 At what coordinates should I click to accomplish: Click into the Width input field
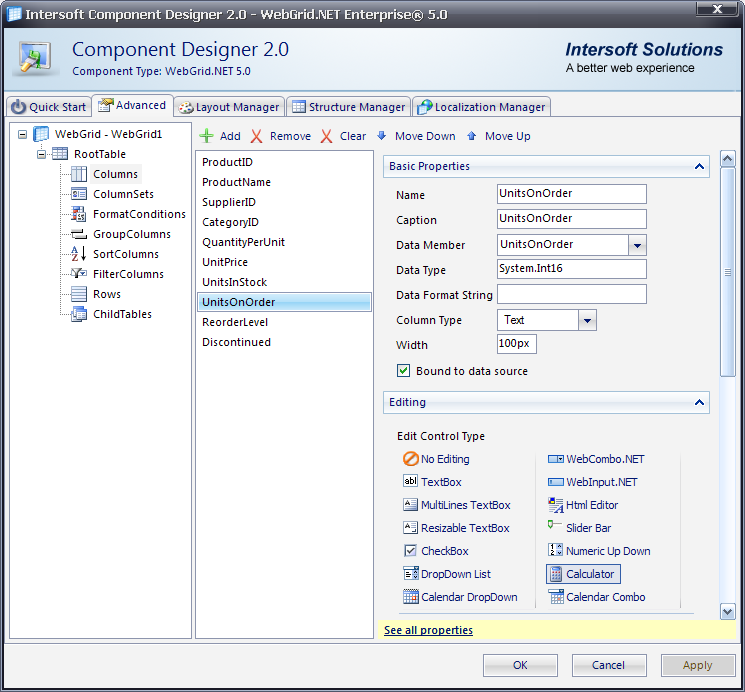pos(517,344)
